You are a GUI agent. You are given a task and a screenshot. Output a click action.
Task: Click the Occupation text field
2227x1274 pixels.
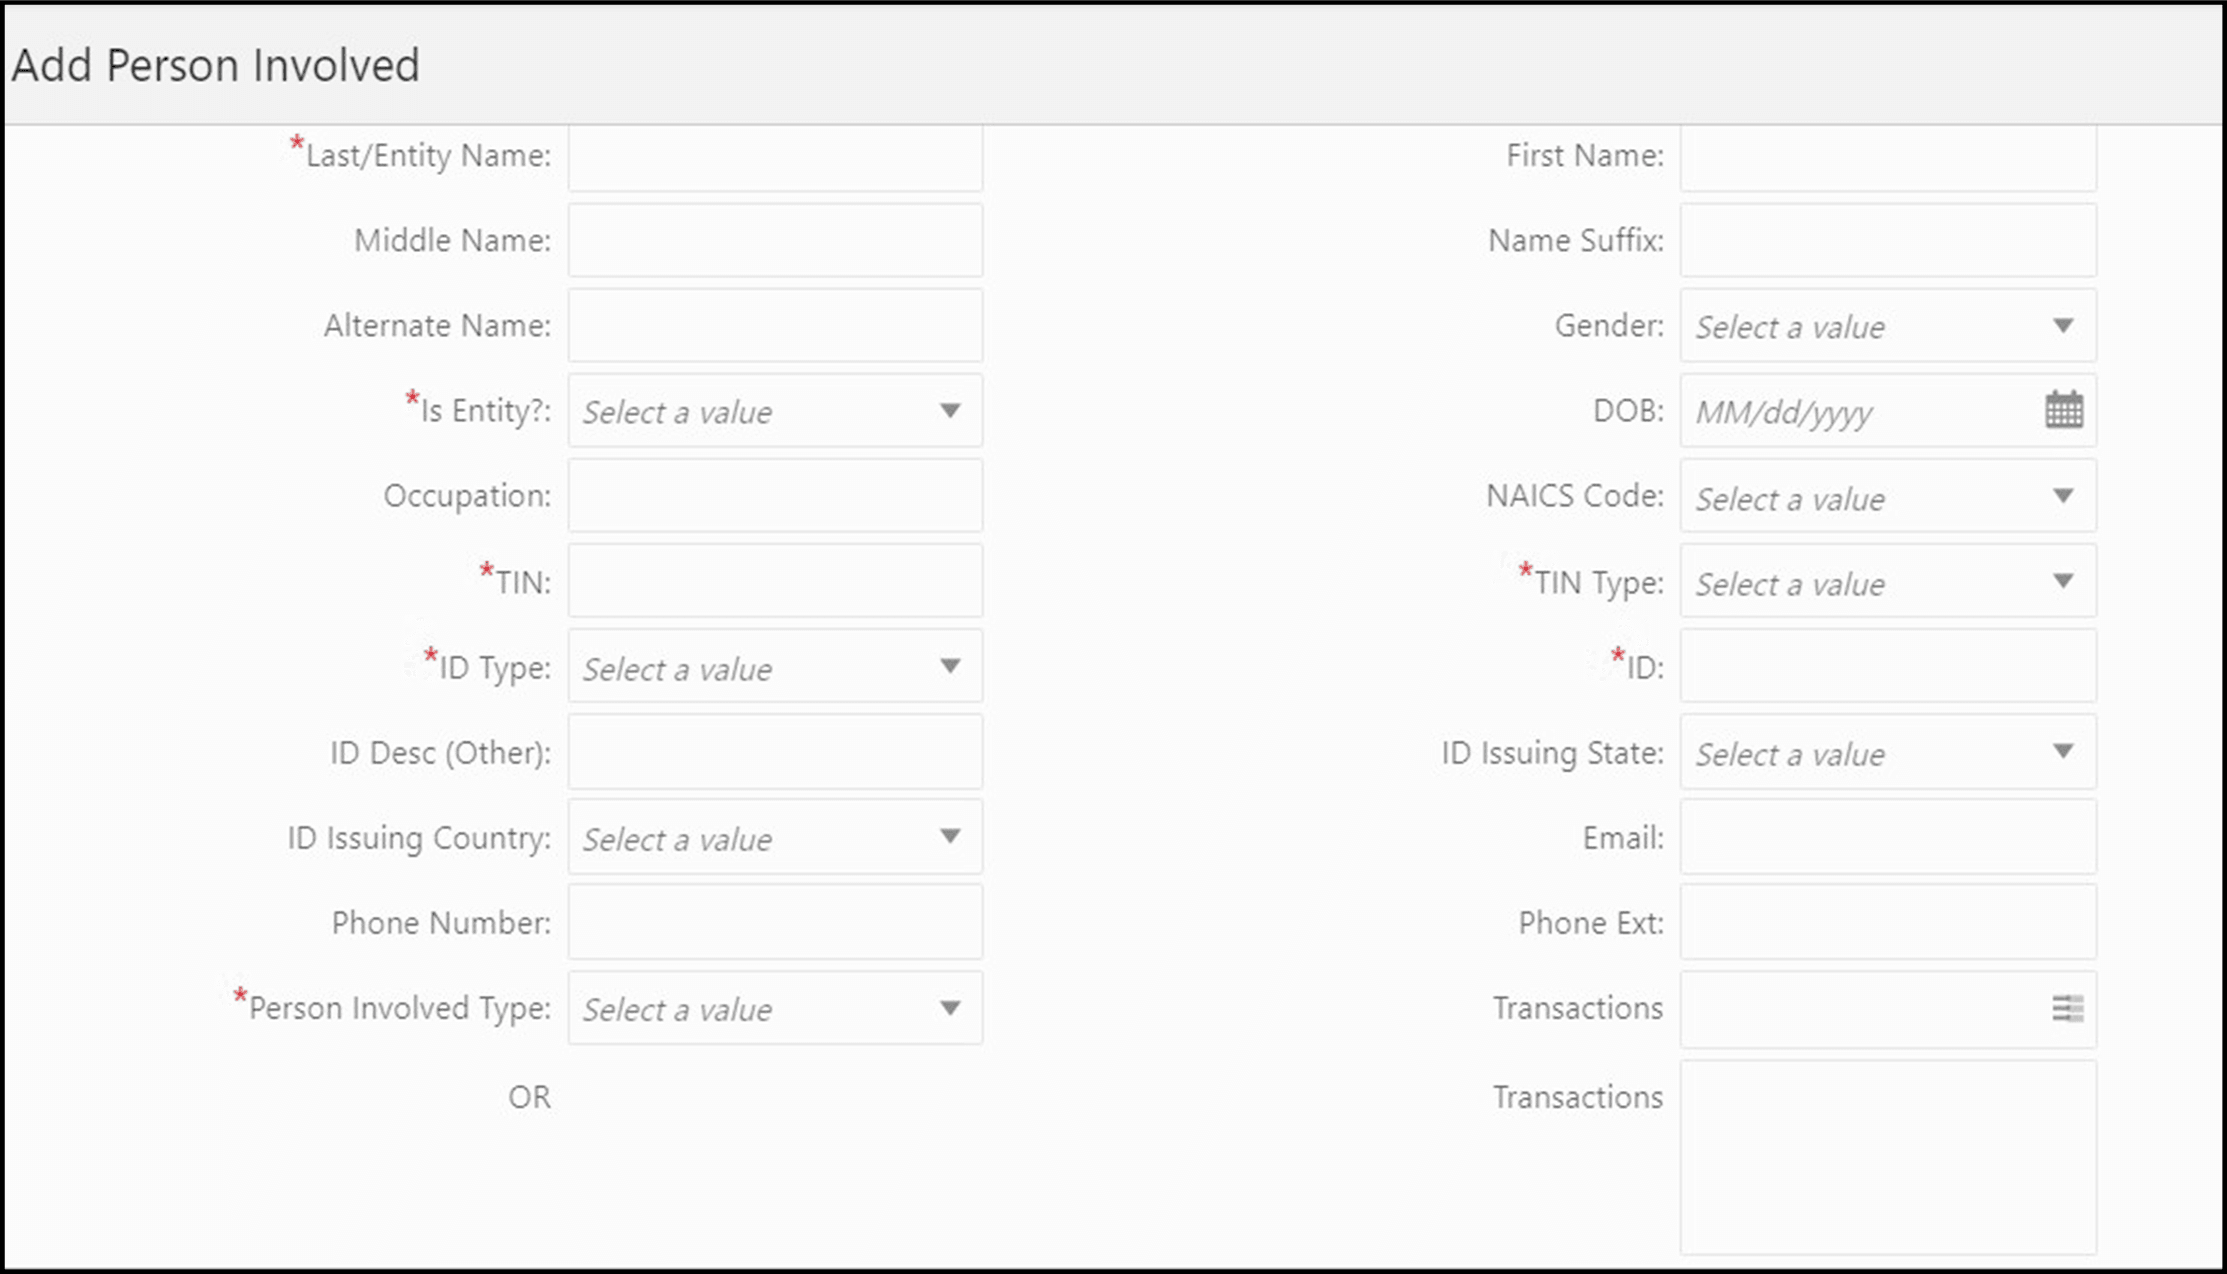click(x=774, y=495)
